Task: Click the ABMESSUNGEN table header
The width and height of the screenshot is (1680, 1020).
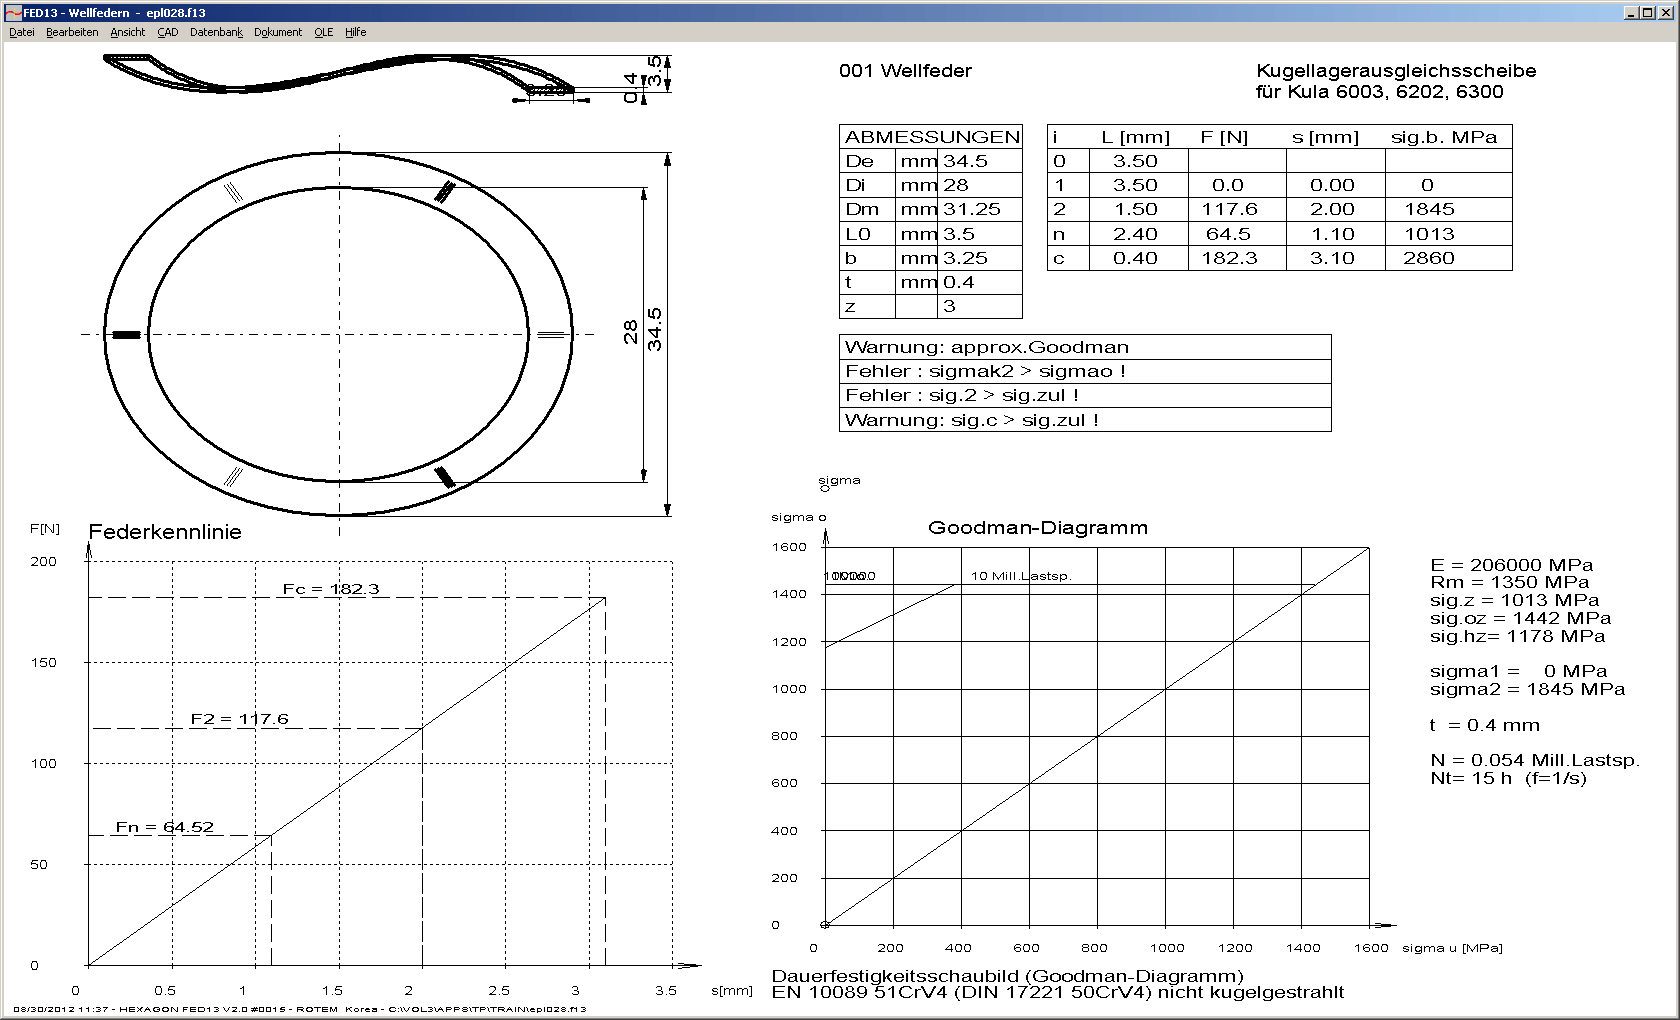Action: point(931,137)
